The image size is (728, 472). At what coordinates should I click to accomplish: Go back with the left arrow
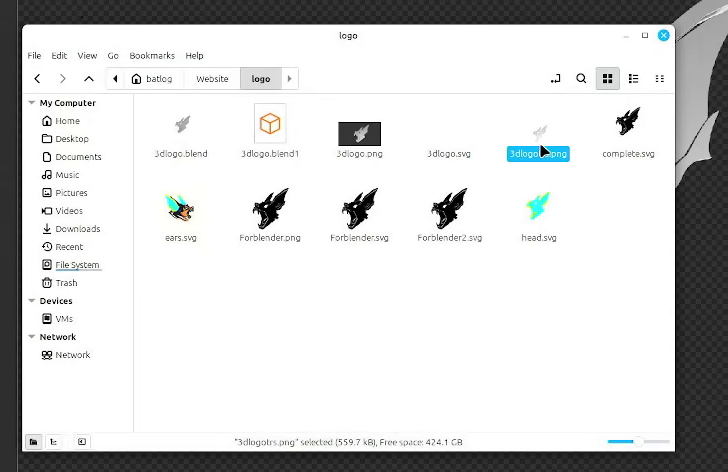(38, 79)
